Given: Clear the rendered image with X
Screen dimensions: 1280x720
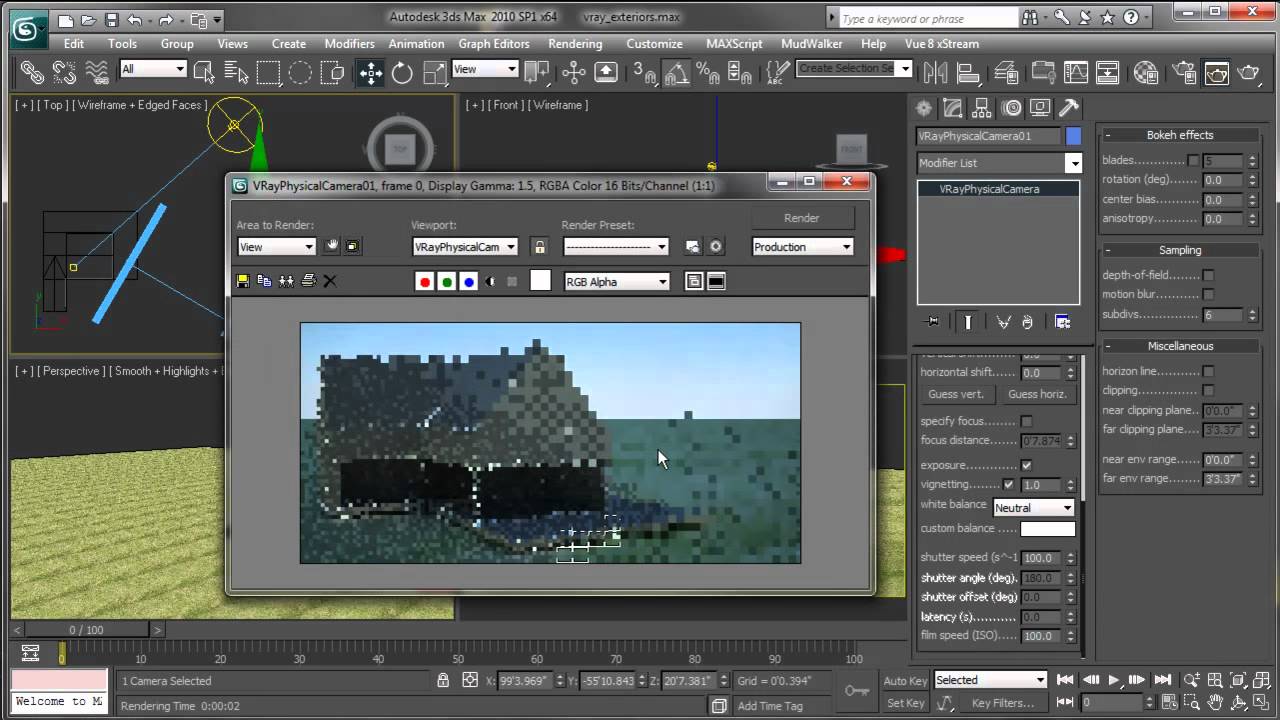Looking at the screenshot, I should (x=330, y=281).
